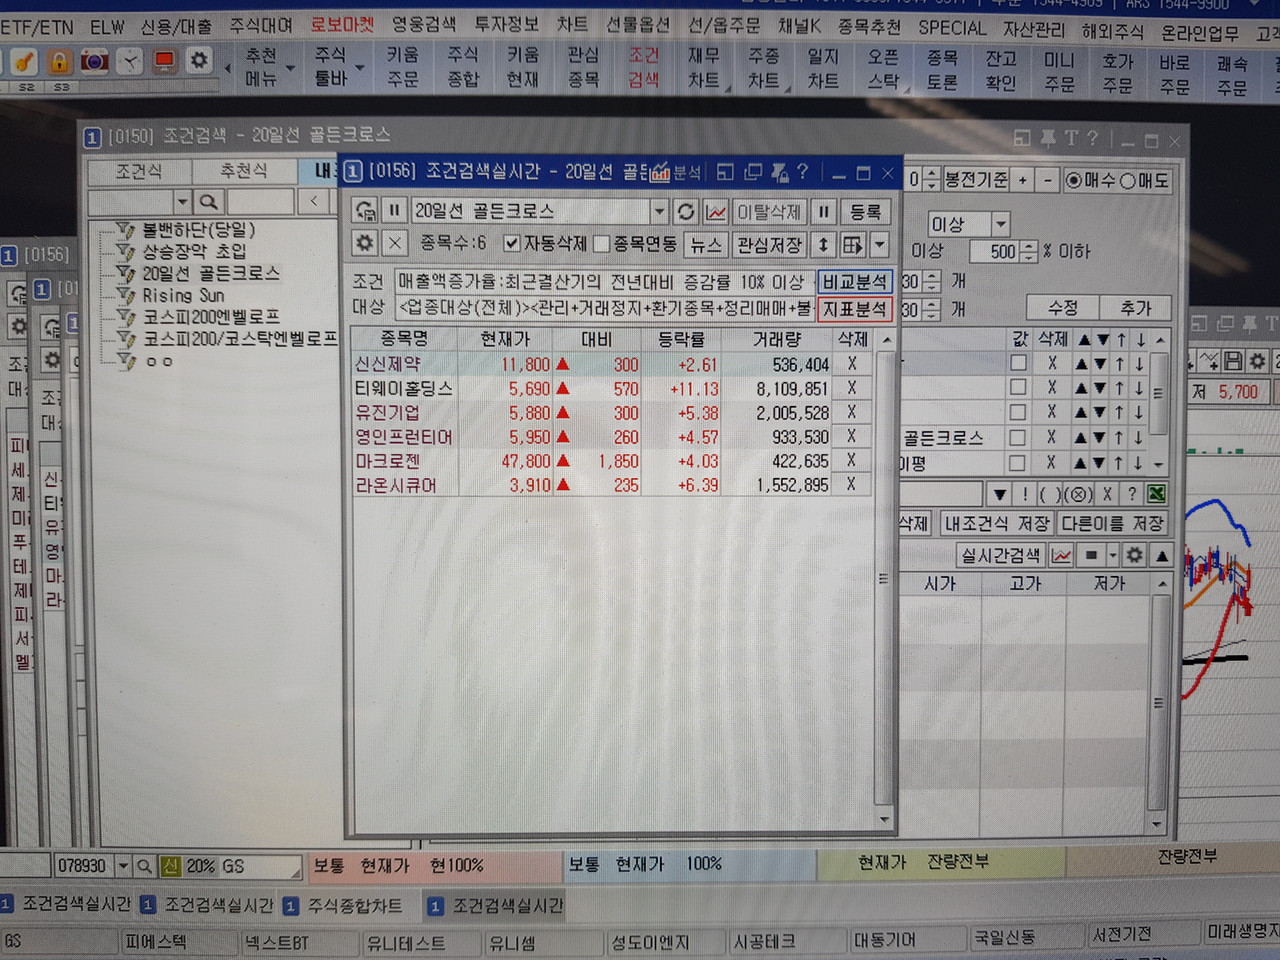This screenshot has width=1280, height=960.
Task: Click the up-down arrow icon beside 관심저장
Action: (x=823, y=244)
